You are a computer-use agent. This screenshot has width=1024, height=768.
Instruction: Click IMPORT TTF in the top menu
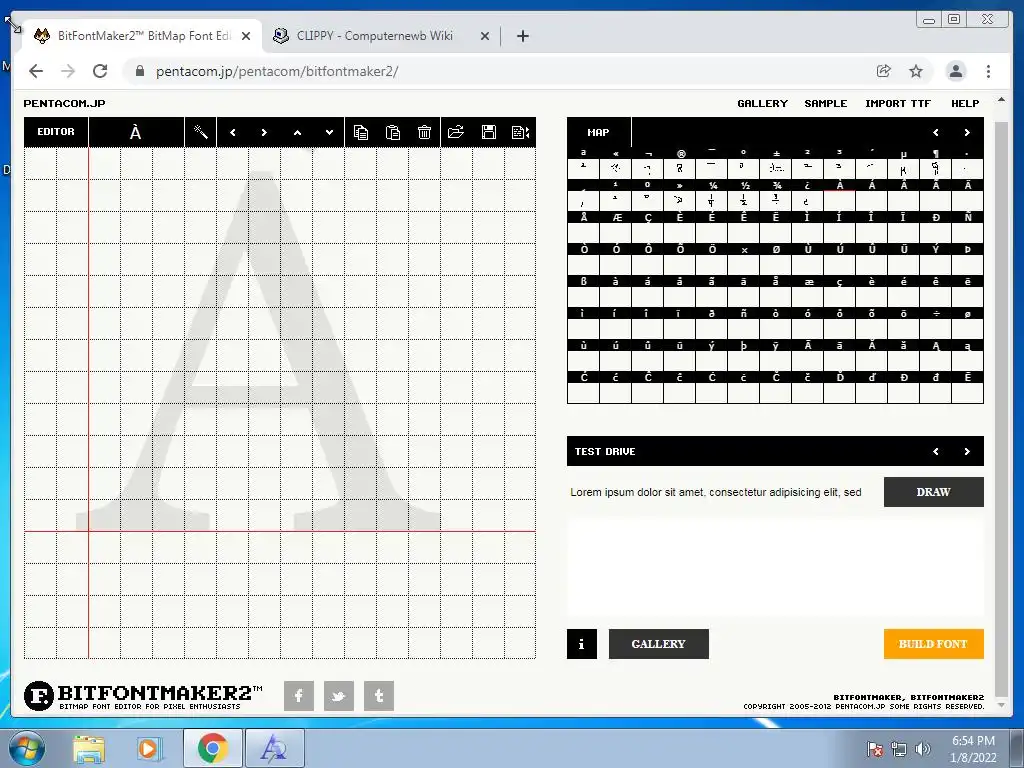[x=898, y=103]
